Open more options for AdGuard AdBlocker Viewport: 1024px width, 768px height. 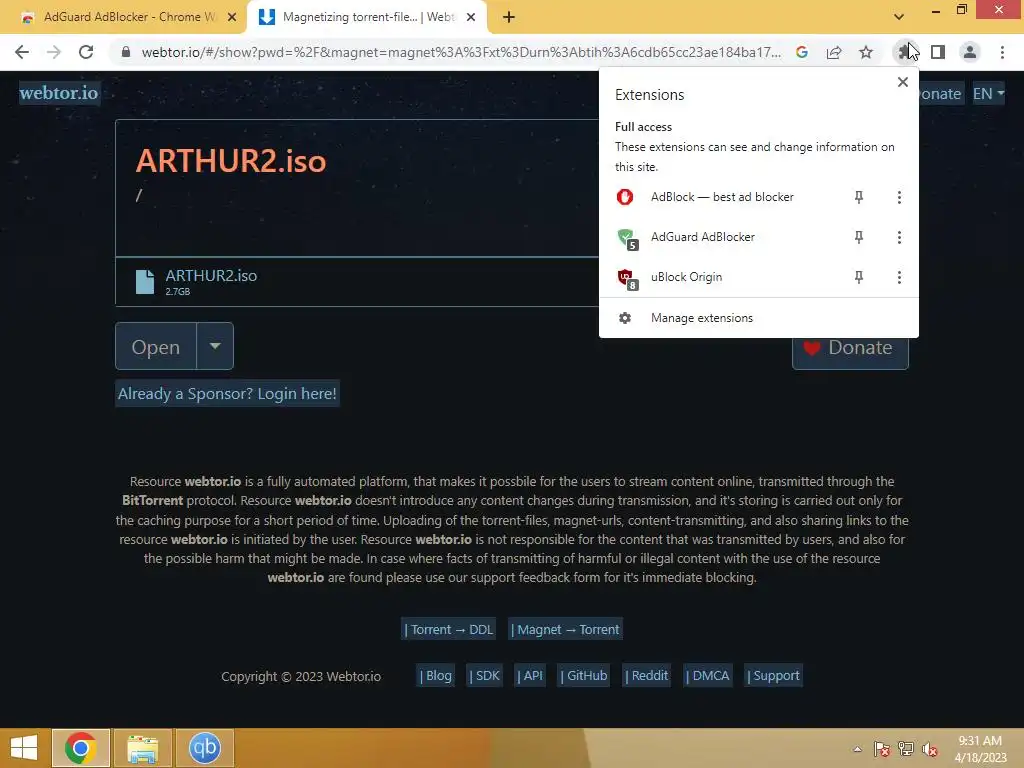coord(899,237)
